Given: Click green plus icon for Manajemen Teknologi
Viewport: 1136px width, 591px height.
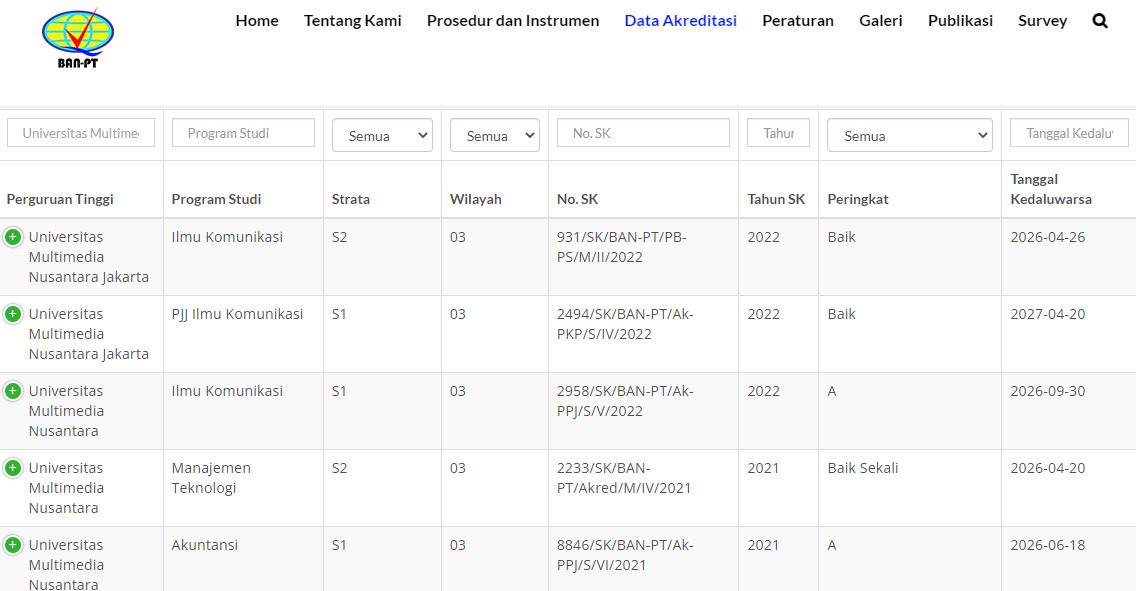Looking at the screenshot, I should [13, 468].
